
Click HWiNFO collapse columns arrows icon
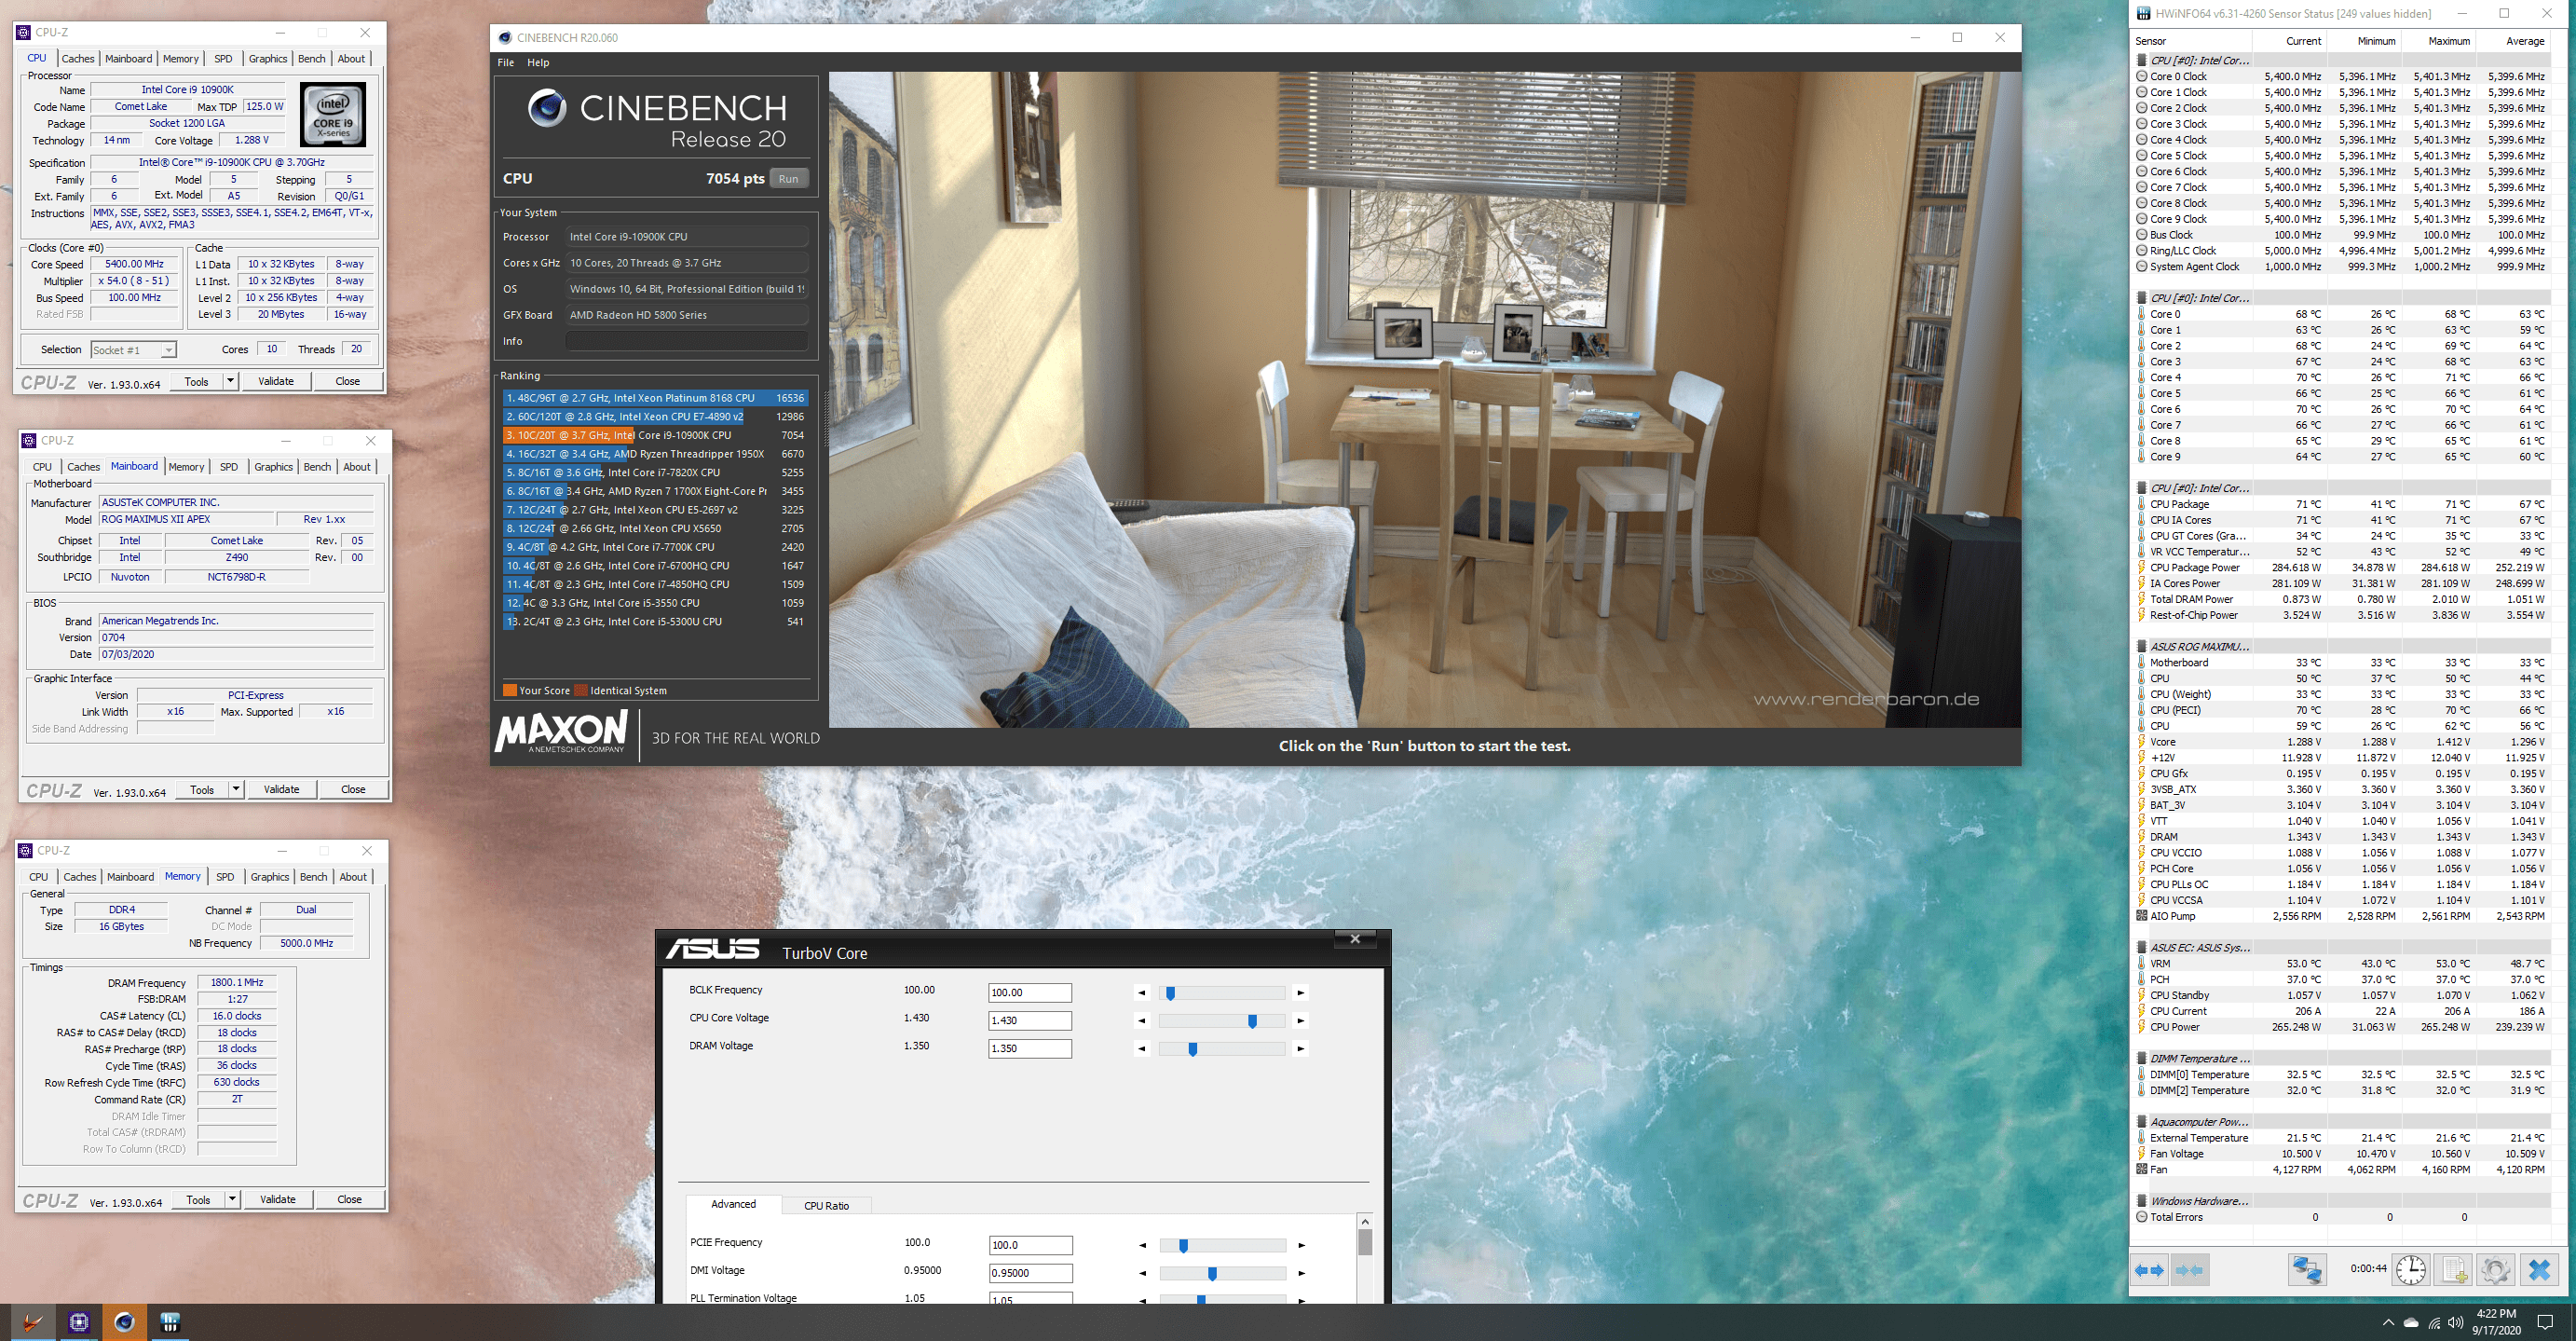[x=2189, y=1270]
